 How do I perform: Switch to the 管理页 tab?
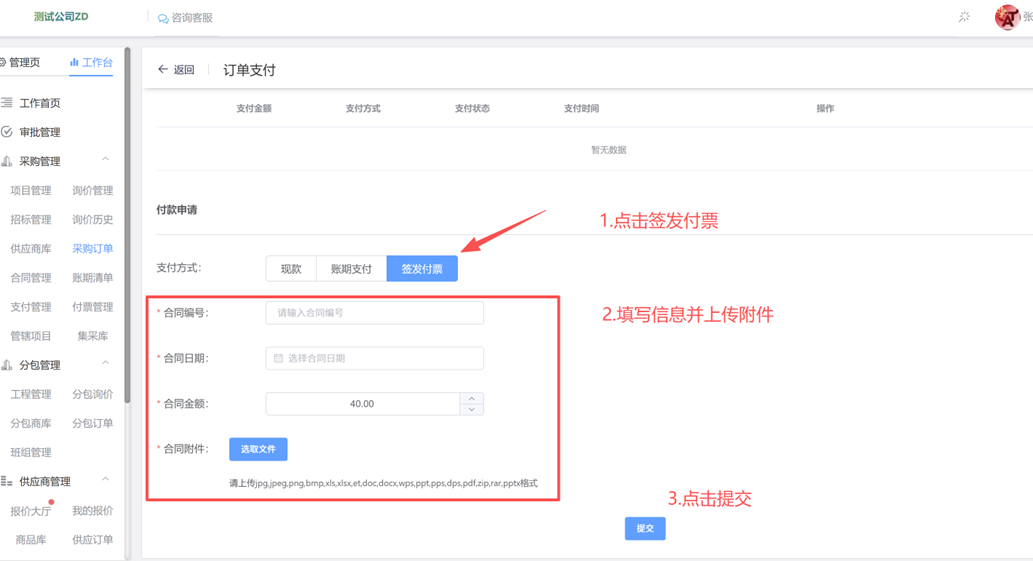coord(22,63)
